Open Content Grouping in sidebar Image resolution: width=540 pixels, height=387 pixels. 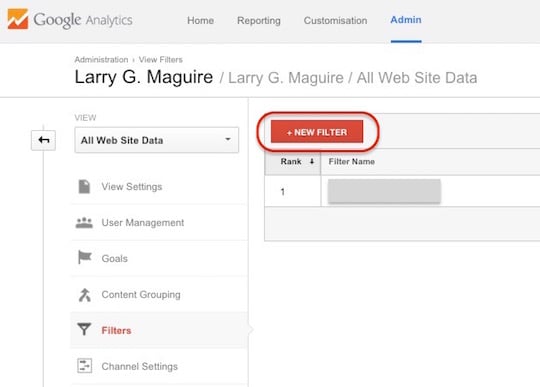click(x=159, y=295)
